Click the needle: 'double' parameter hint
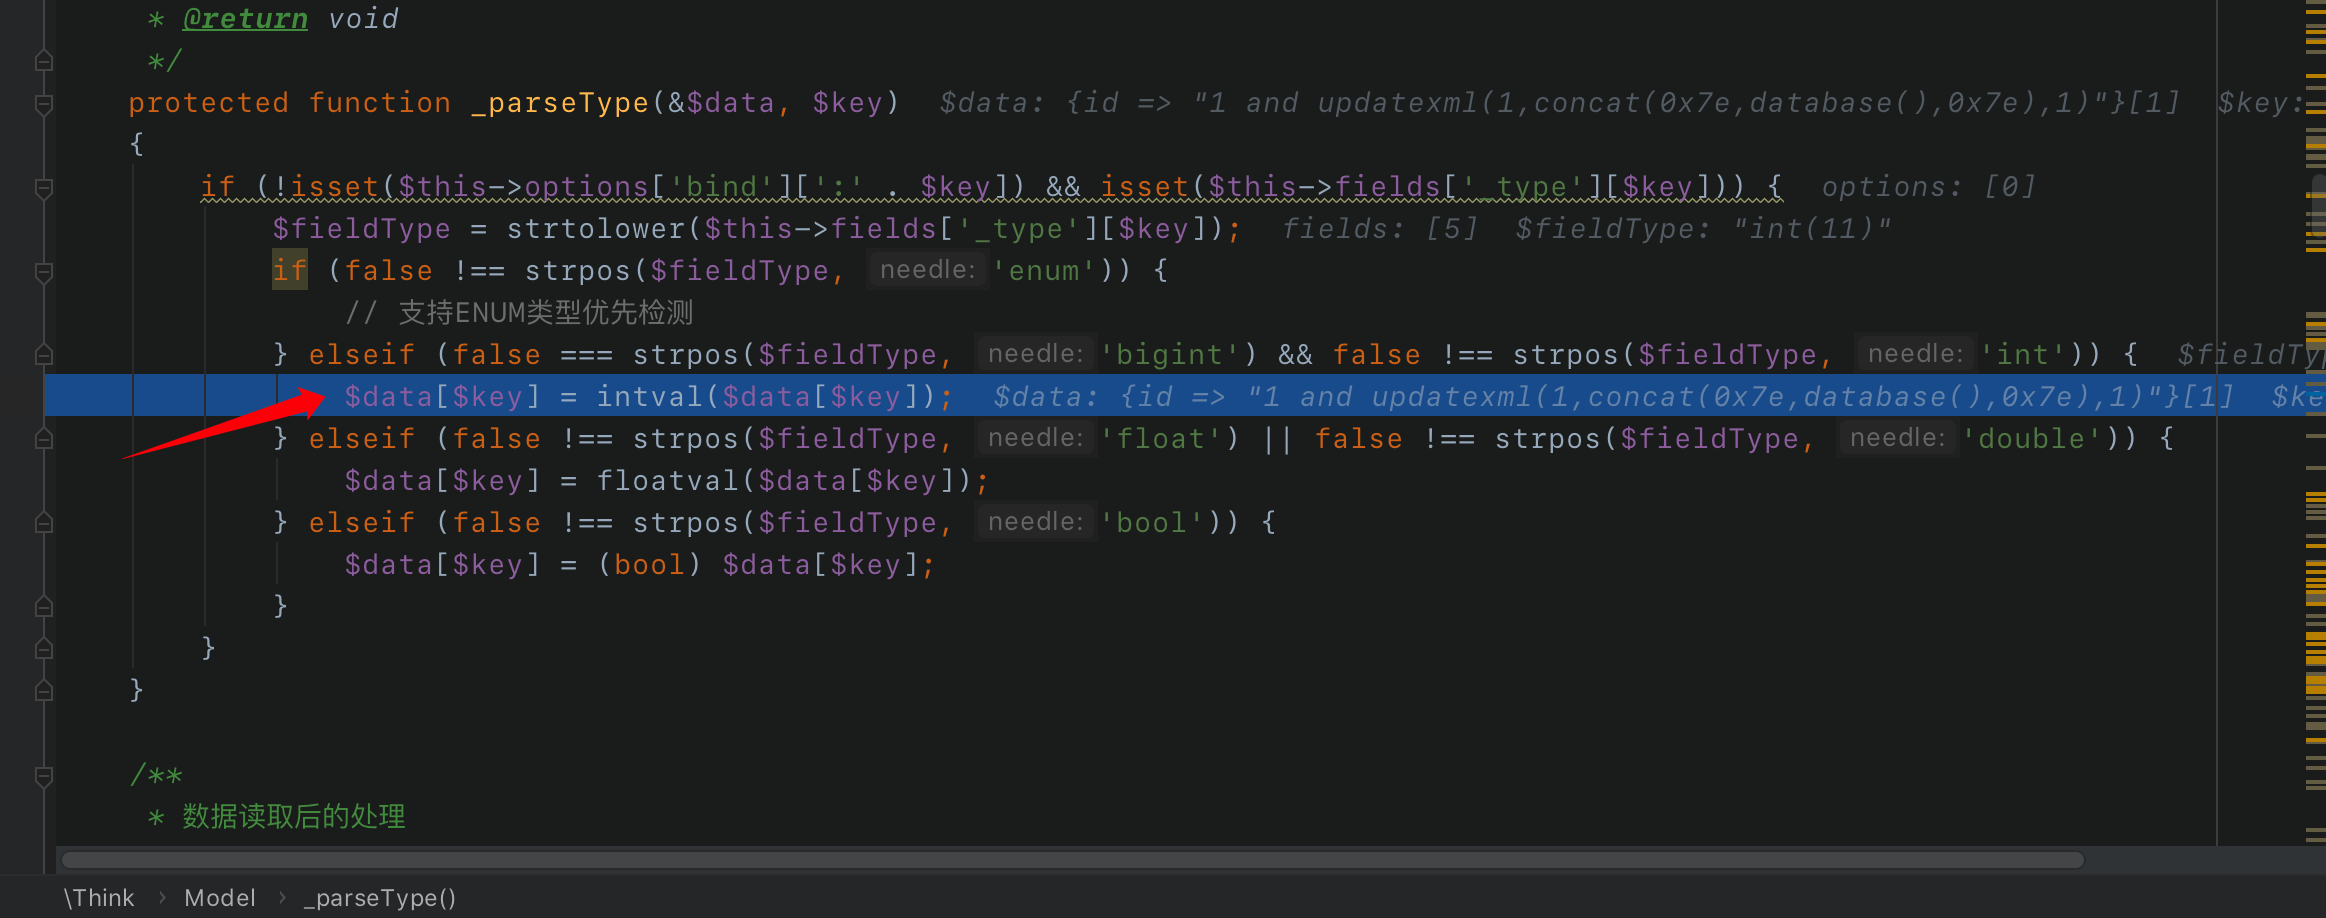This screenshot has height=918, width=2326. coord(1898,437)
